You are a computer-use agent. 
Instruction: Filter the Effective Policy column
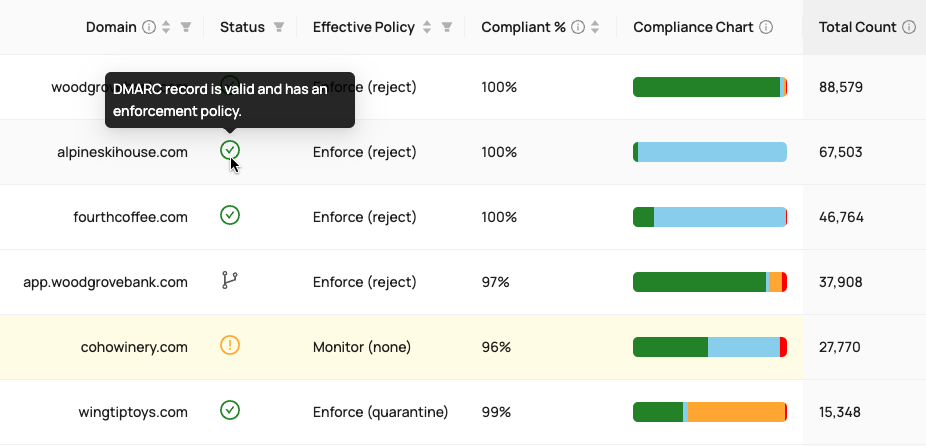(x=447, y=27)
